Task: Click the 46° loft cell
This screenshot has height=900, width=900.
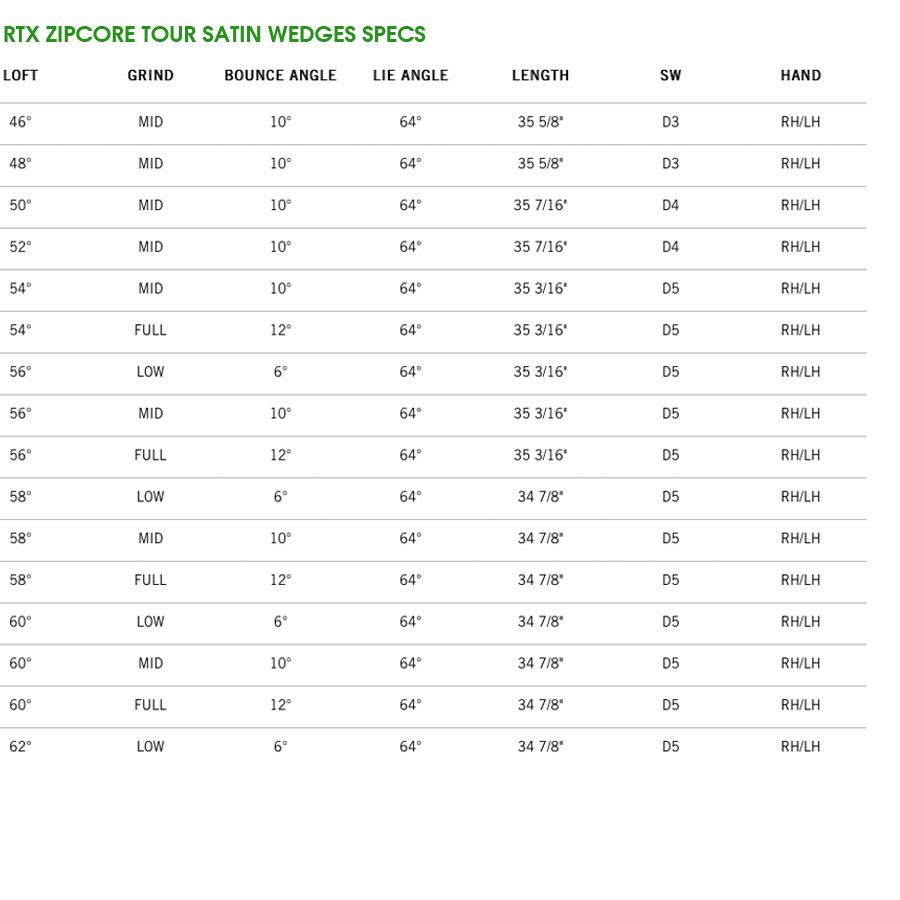Action: pos(20,122)
